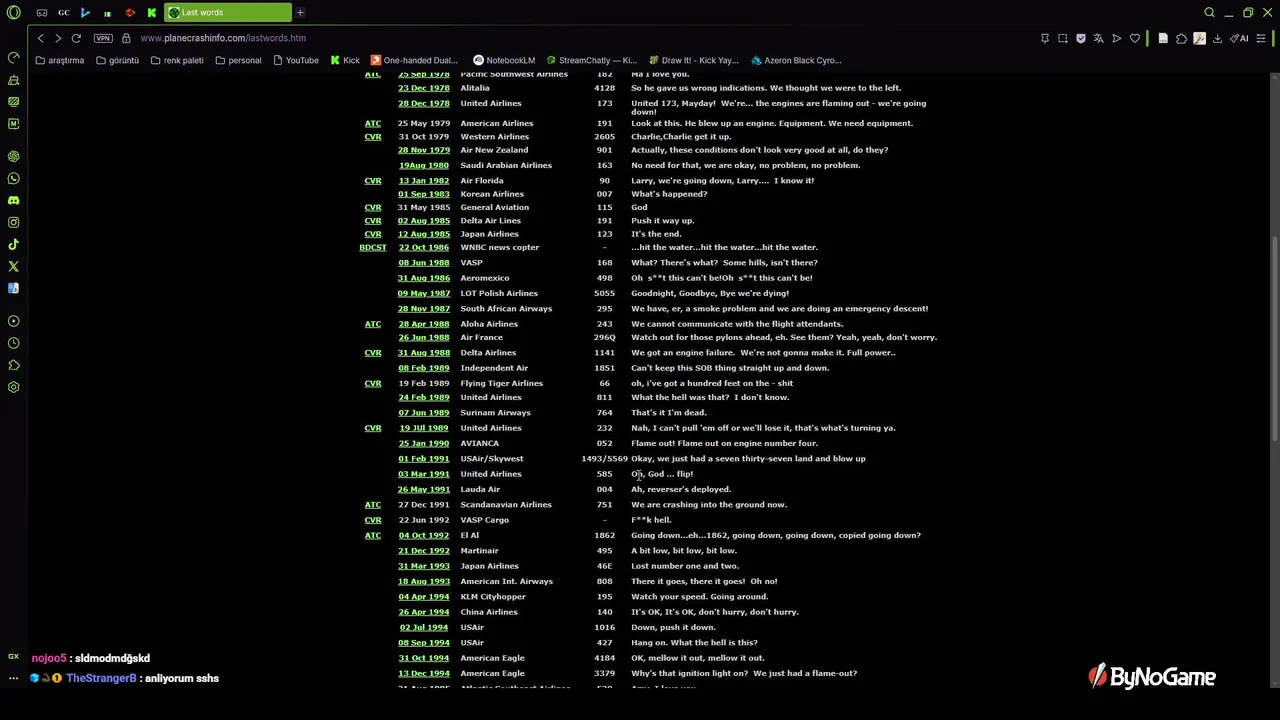Screen dimensions: 1280x720
Task: Switch to the pinned controller icon tab
Action: pyautogui.click(x=41, y=12)
